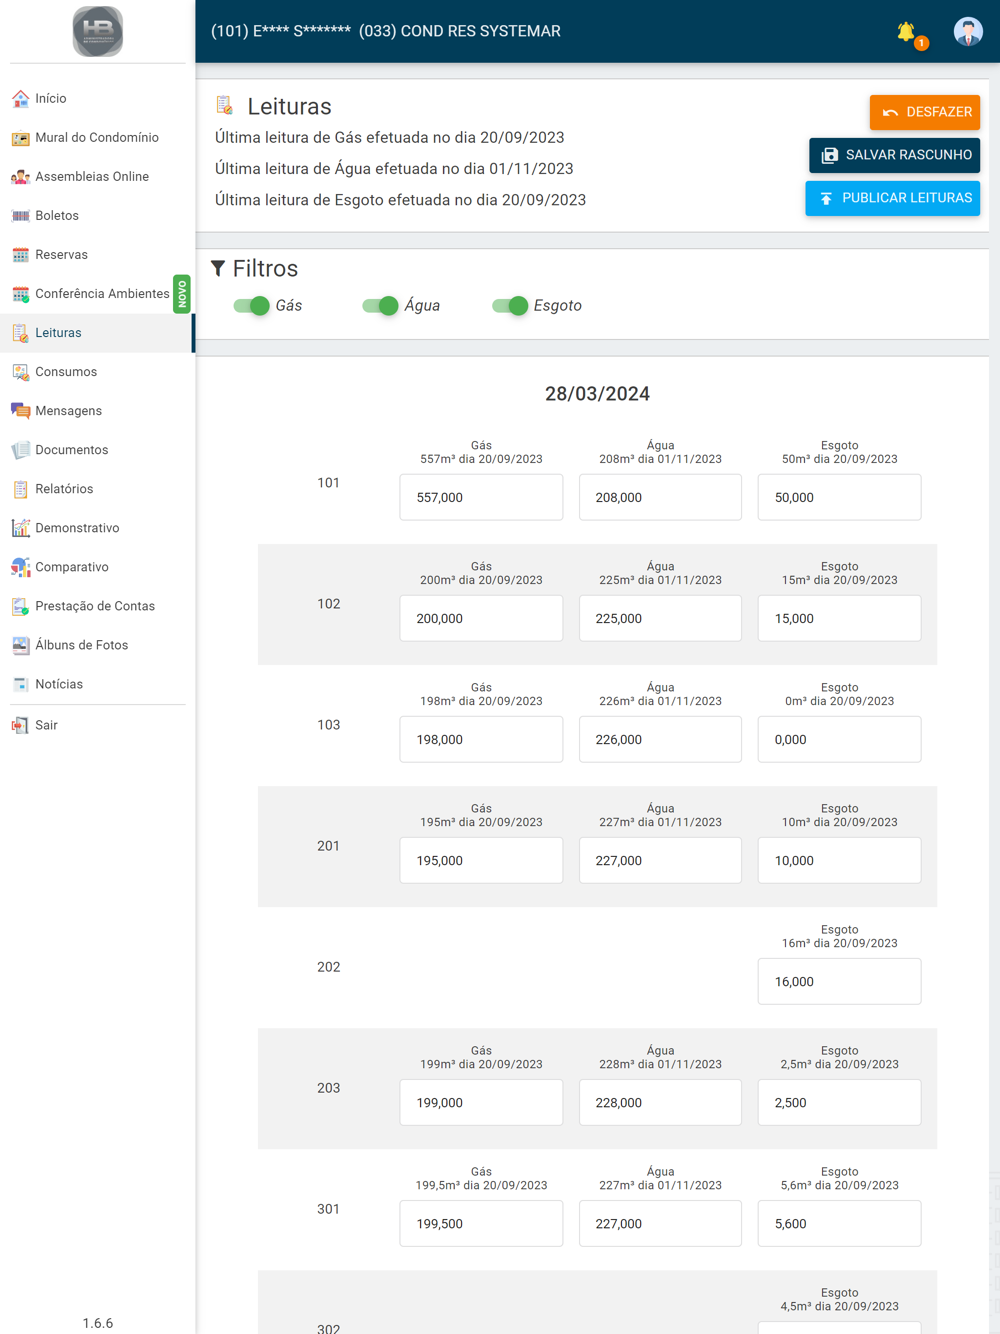Click Água field for unit 301

(660, 1223)
